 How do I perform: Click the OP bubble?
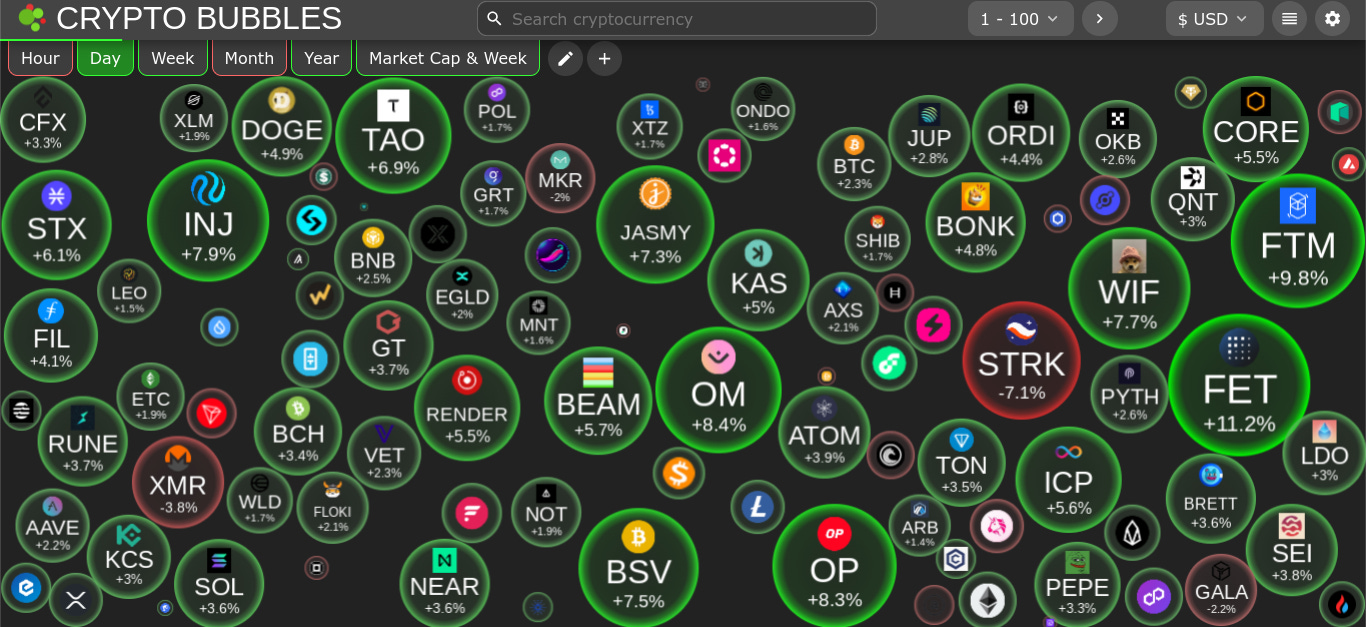834,566
